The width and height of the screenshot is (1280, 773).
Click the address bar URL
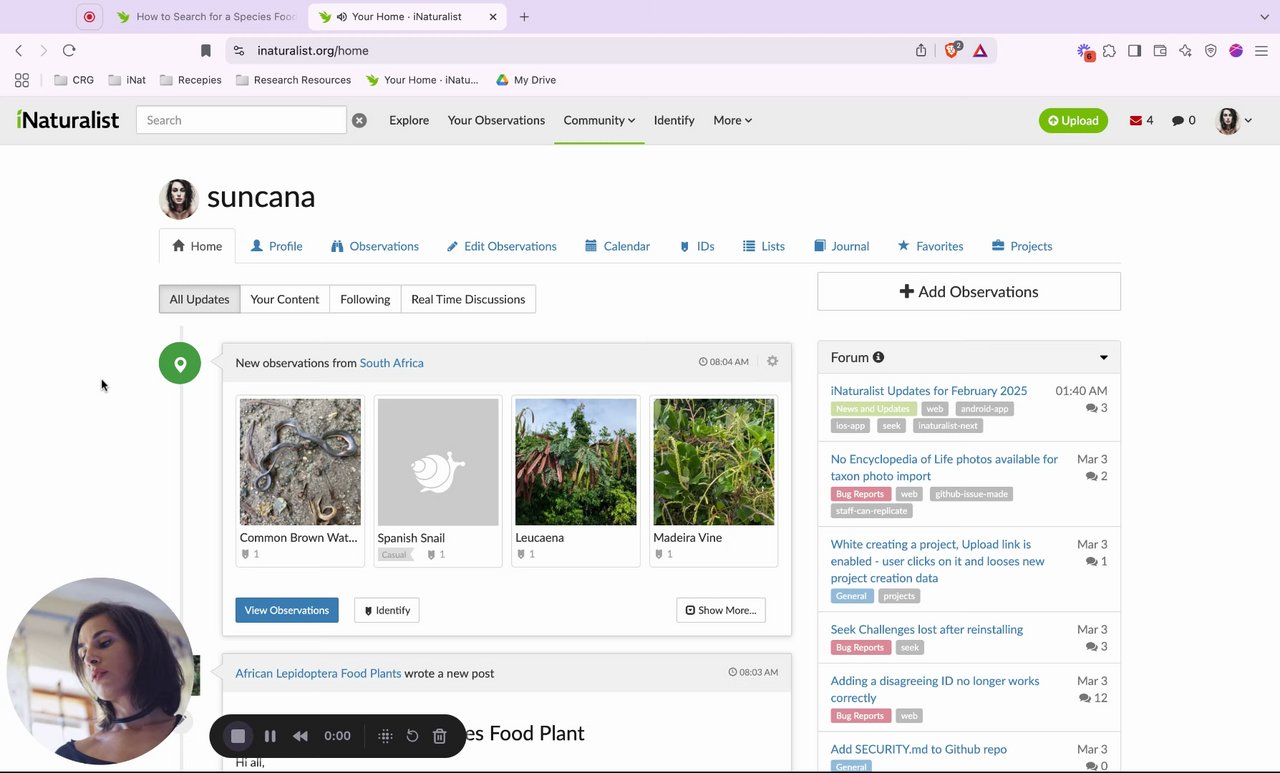pyautogui.click(x=313, y=50)
